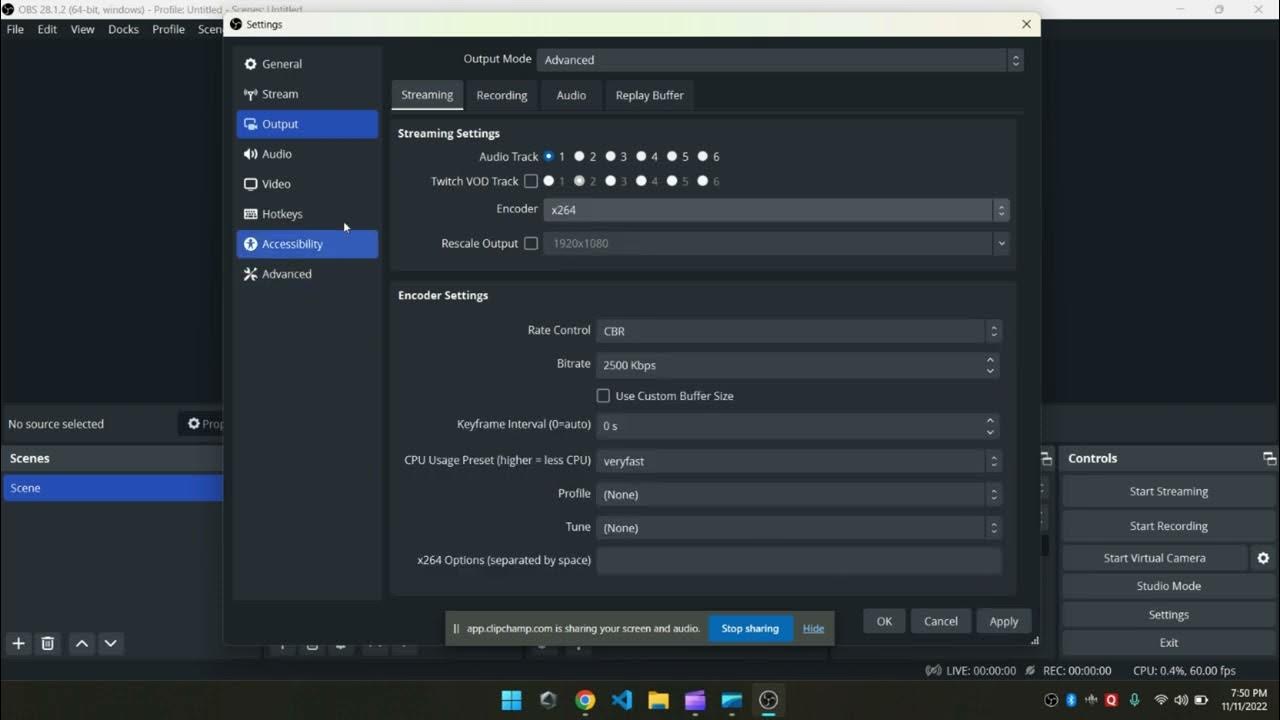The height and width of the screenshot is (720, 1280).
Task: Click the x264 Options text field
Action: pos(799,560)
